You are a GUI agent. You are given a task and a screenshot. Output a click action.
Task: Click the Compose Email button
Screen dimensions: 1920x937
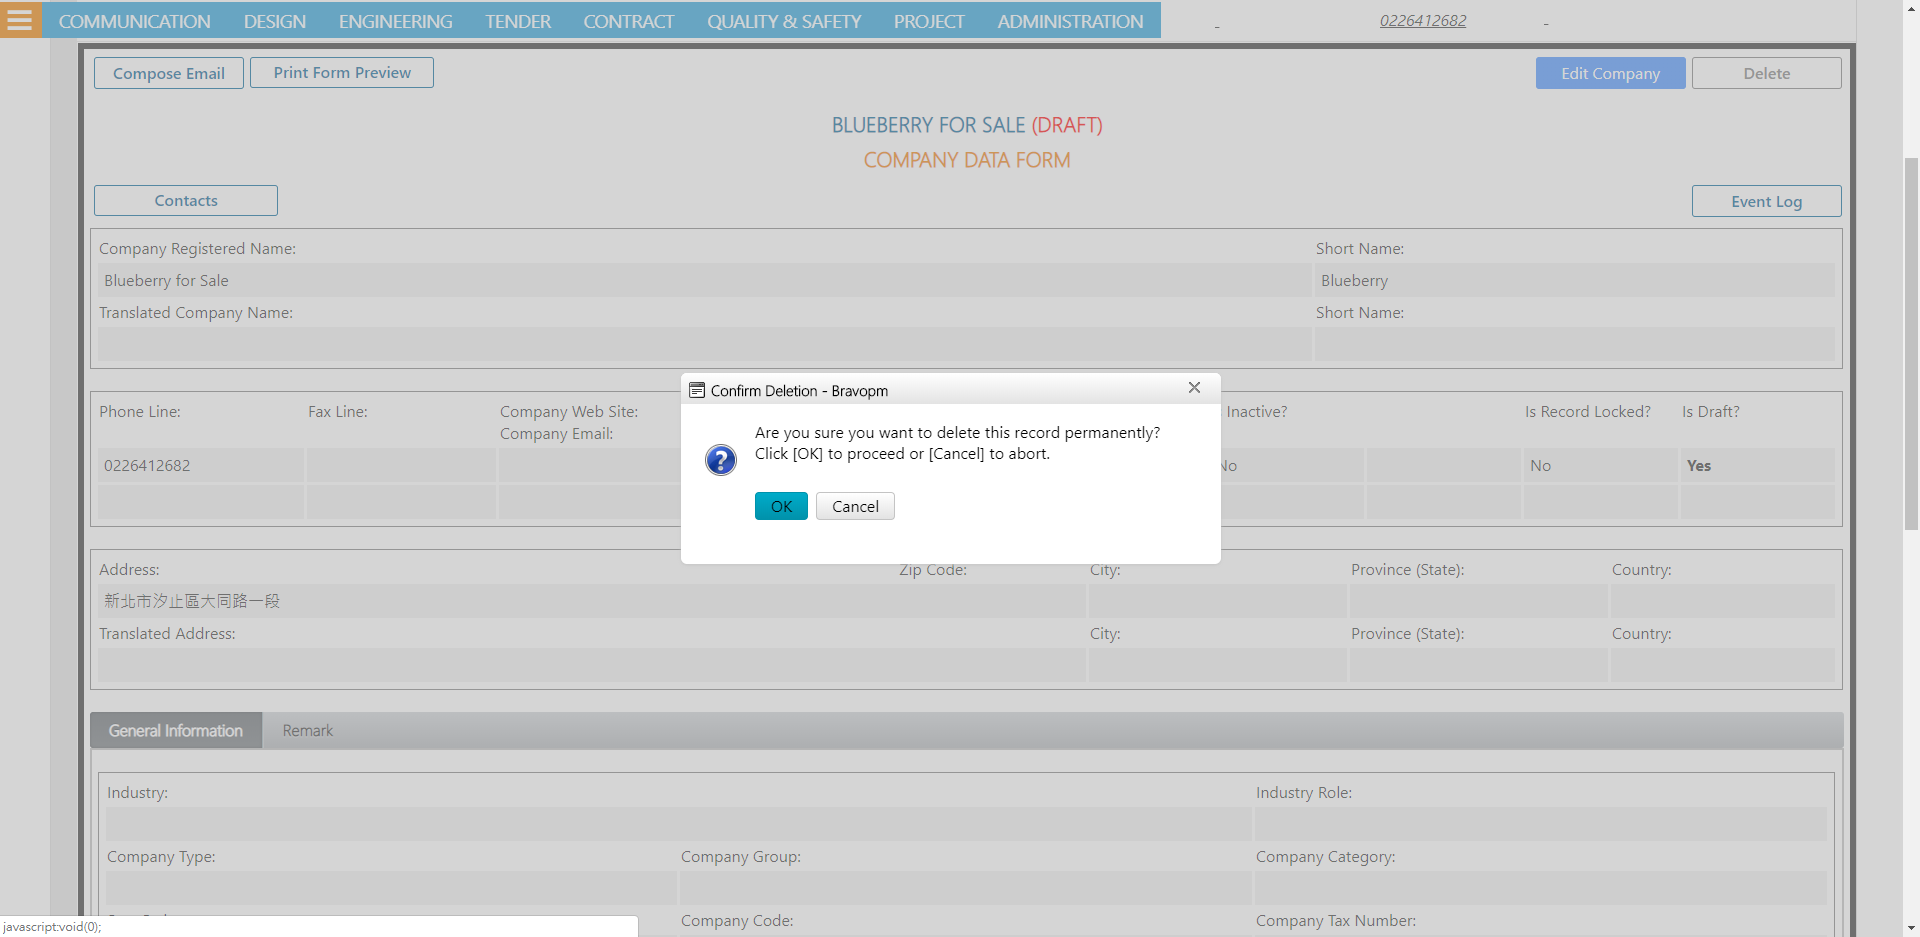[169, 74]
